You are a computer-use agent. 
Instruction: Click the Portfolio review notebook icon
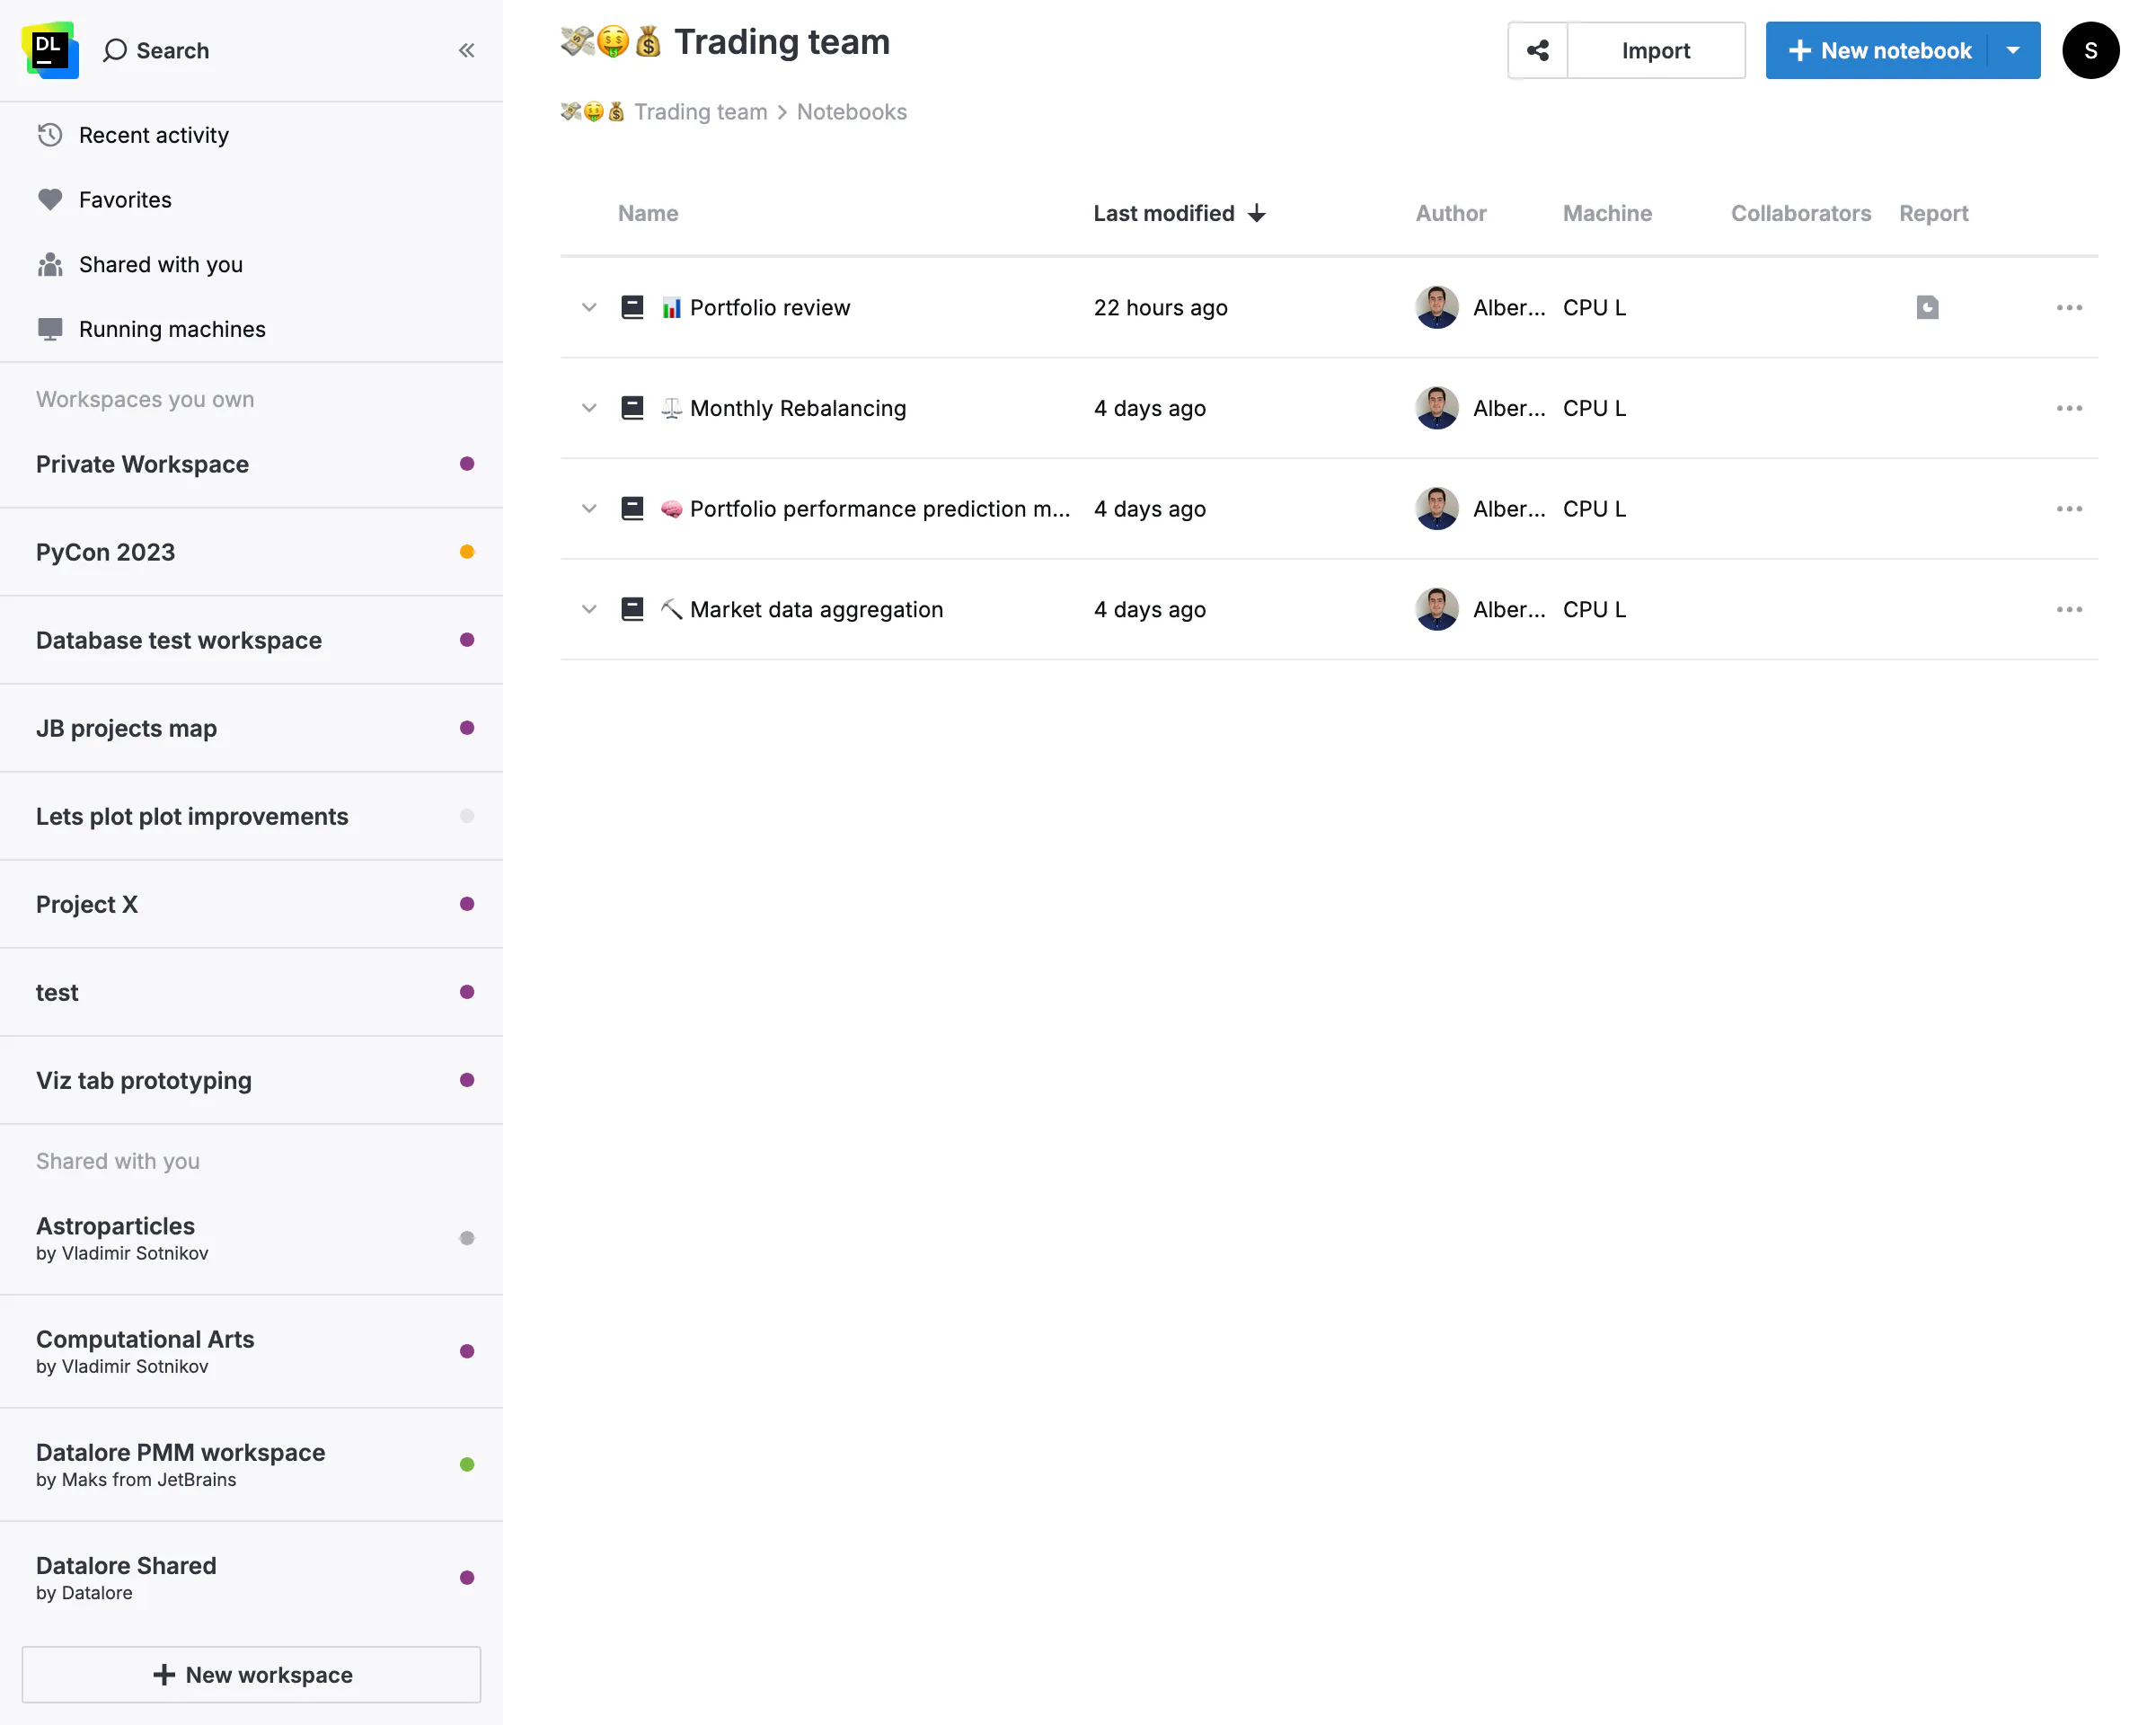[632, 307]
